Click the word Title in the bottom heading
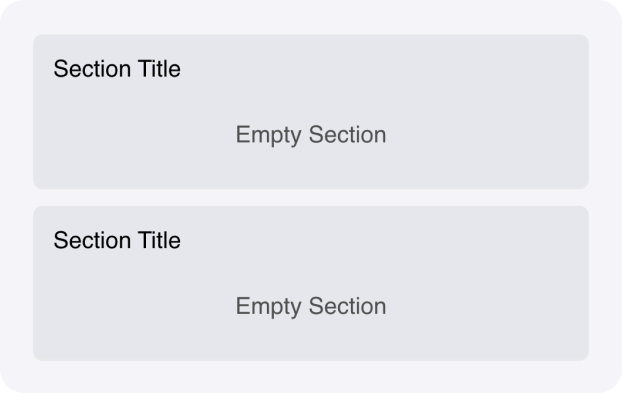This screenshot has width=622, height=393. (x=159, y=240)
